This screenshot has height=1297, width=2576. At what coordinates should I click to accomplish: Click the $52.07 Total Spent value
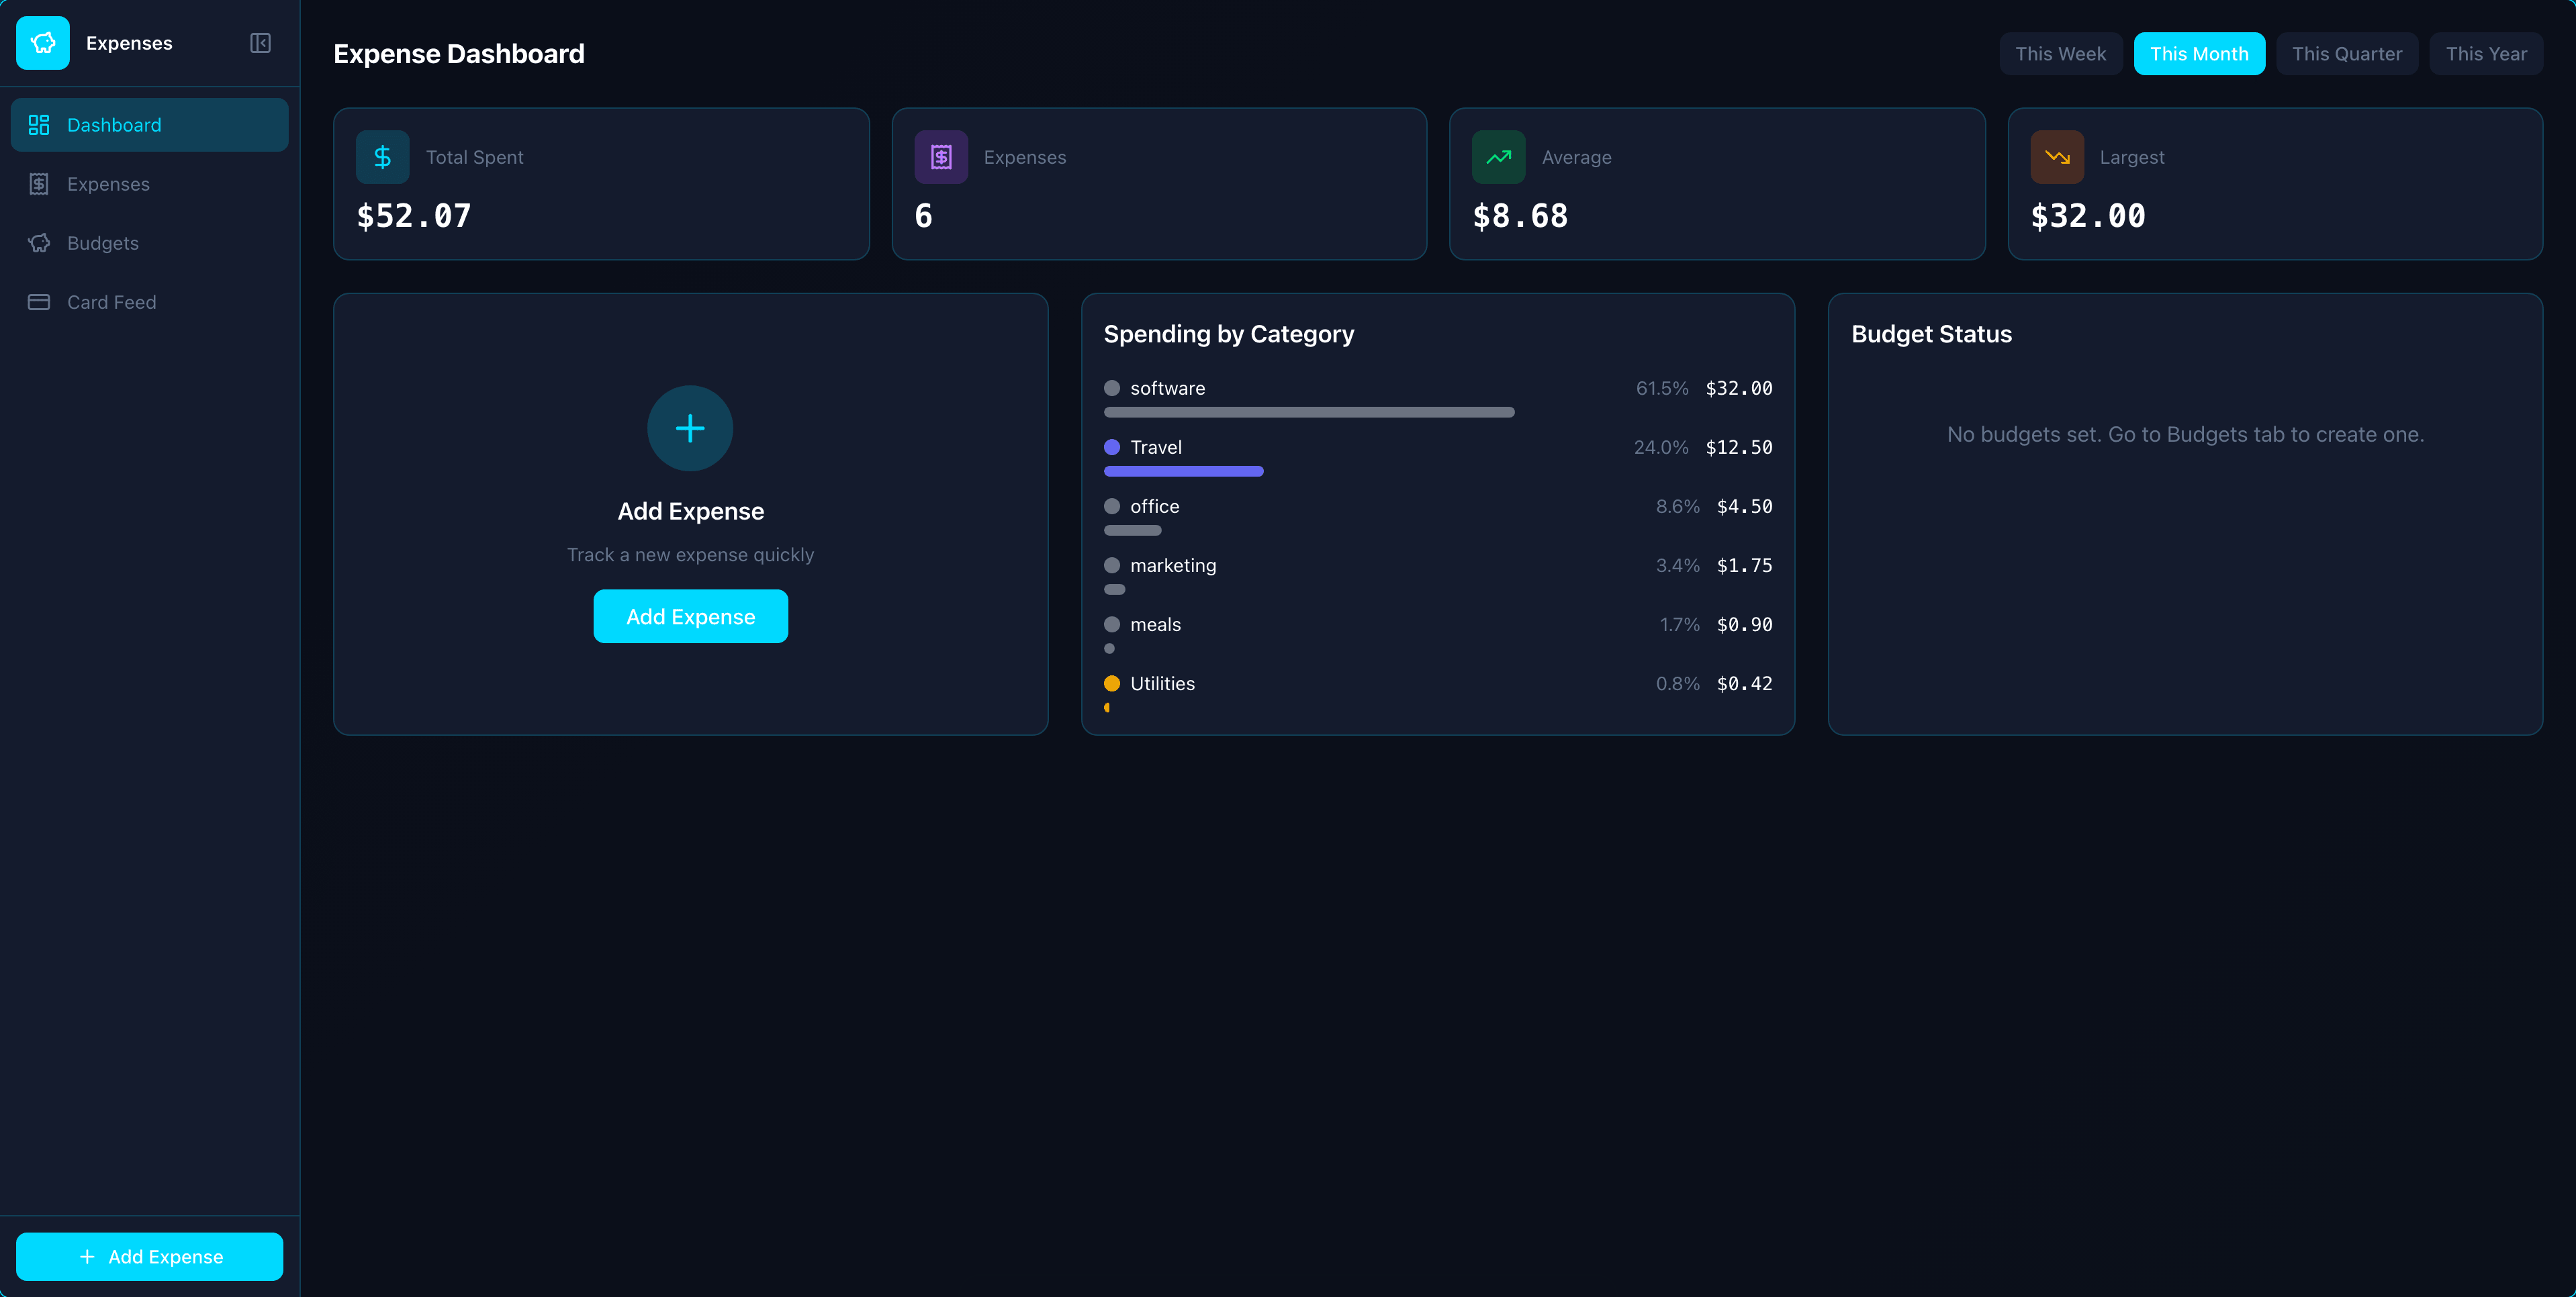pyautogui.click(x=414, y=216)
